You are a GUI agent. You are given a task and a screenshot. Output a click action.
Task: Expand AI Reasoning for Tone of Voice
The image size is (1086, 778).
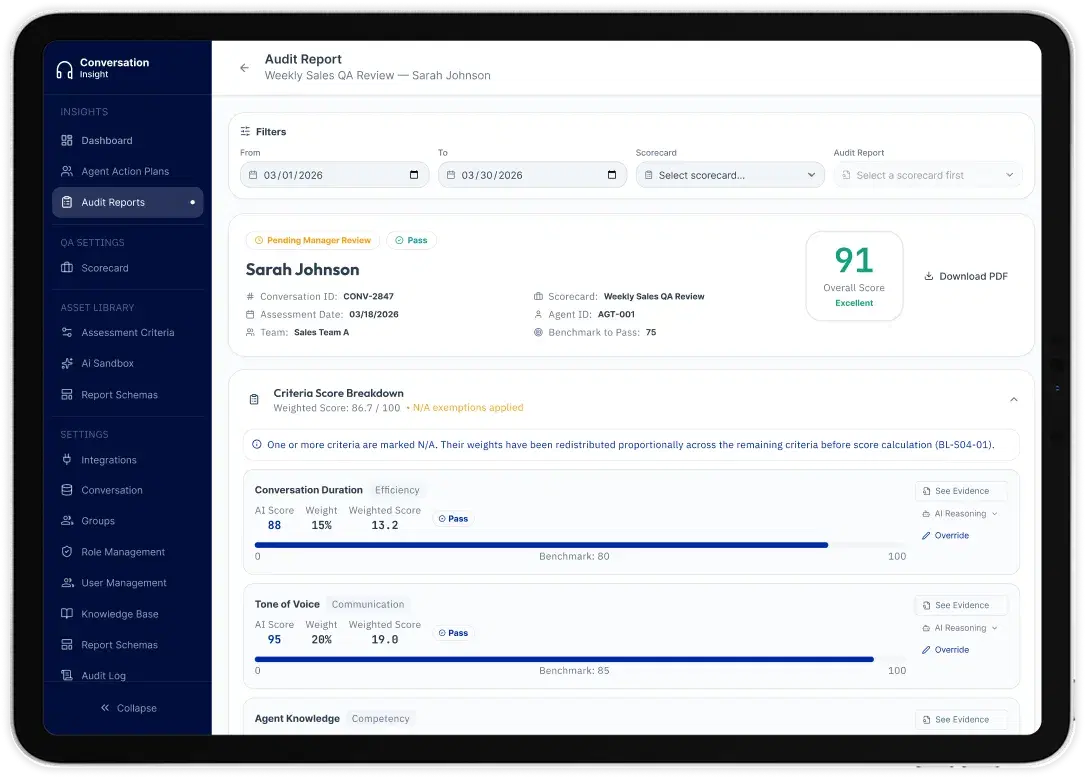[960, 628]
